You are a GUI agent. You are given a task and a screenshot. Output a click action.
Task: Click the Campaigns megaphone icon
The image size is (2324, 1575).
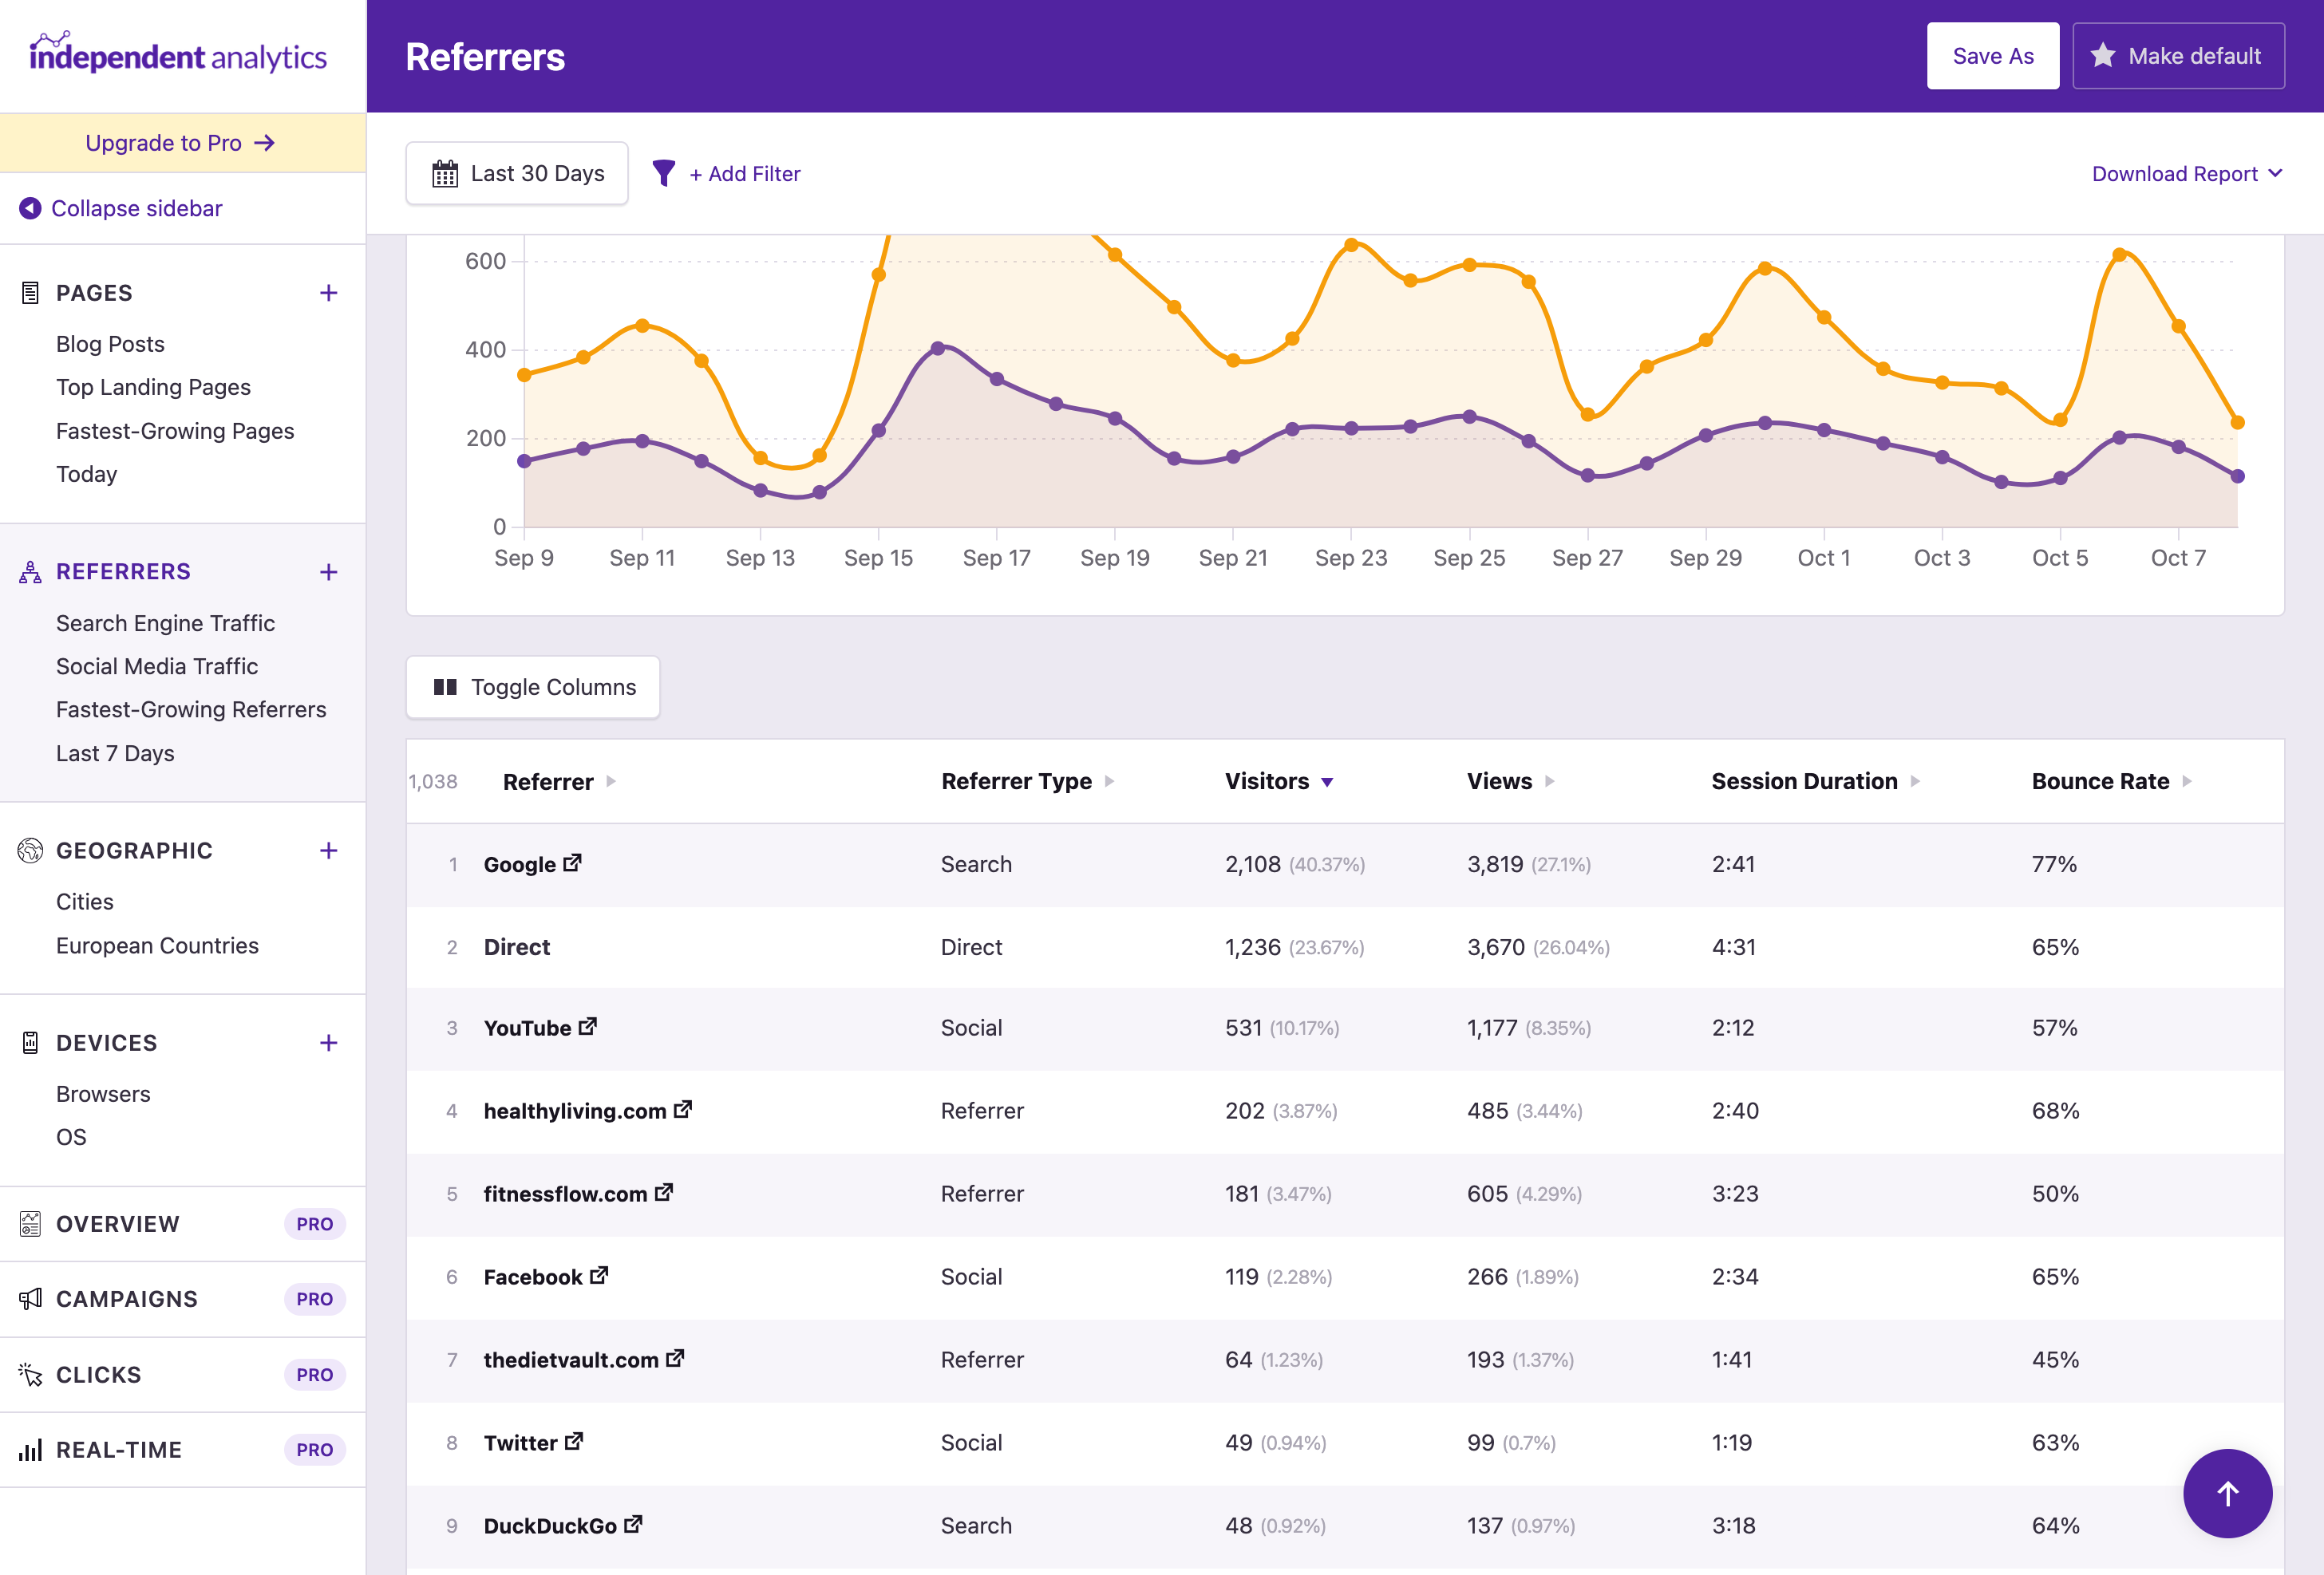(x=29, y=1298)
